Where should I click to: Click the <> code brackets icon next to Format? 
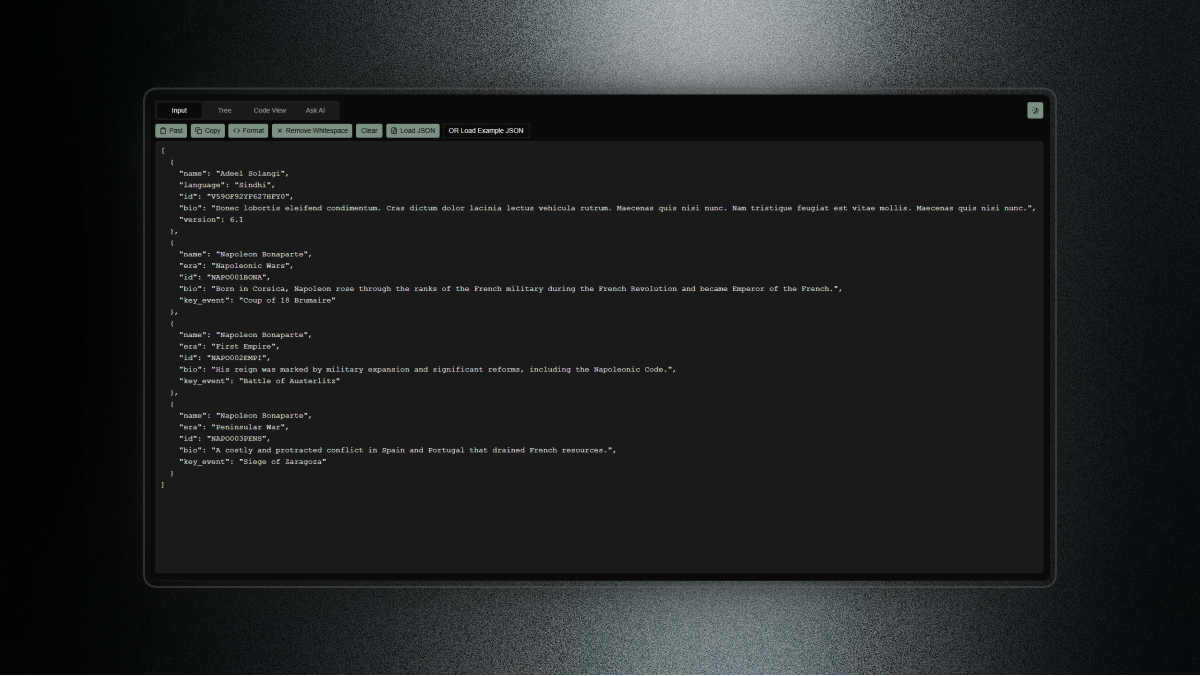[235, 130]
